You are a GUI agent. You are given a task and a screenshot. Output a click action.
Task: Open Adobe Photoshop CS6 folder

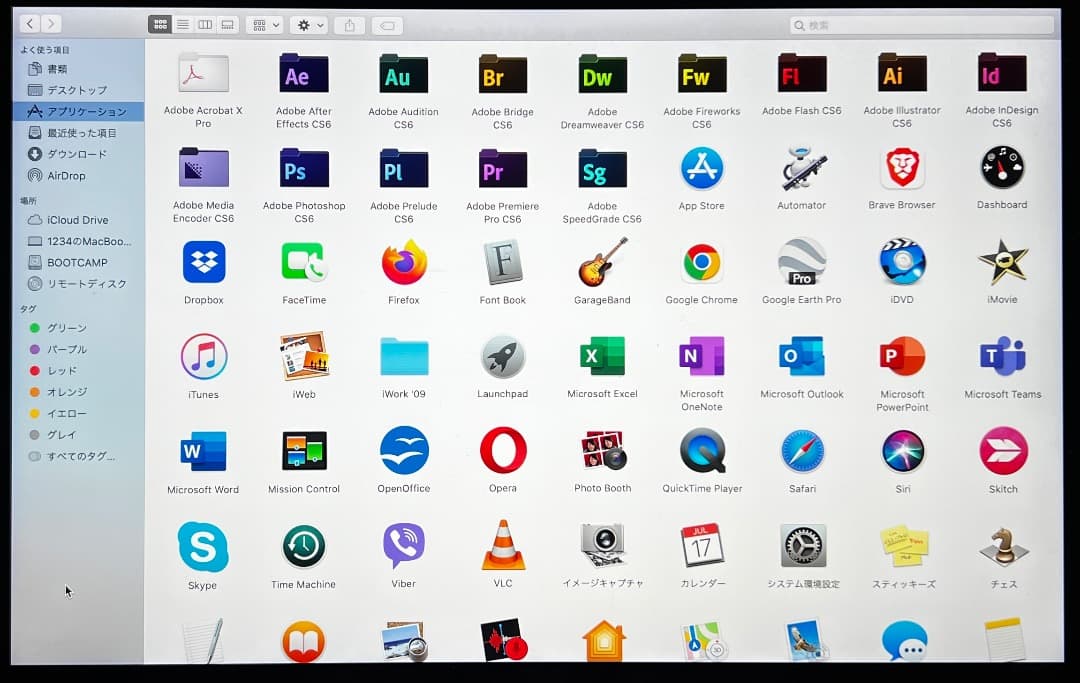[304, 170]
